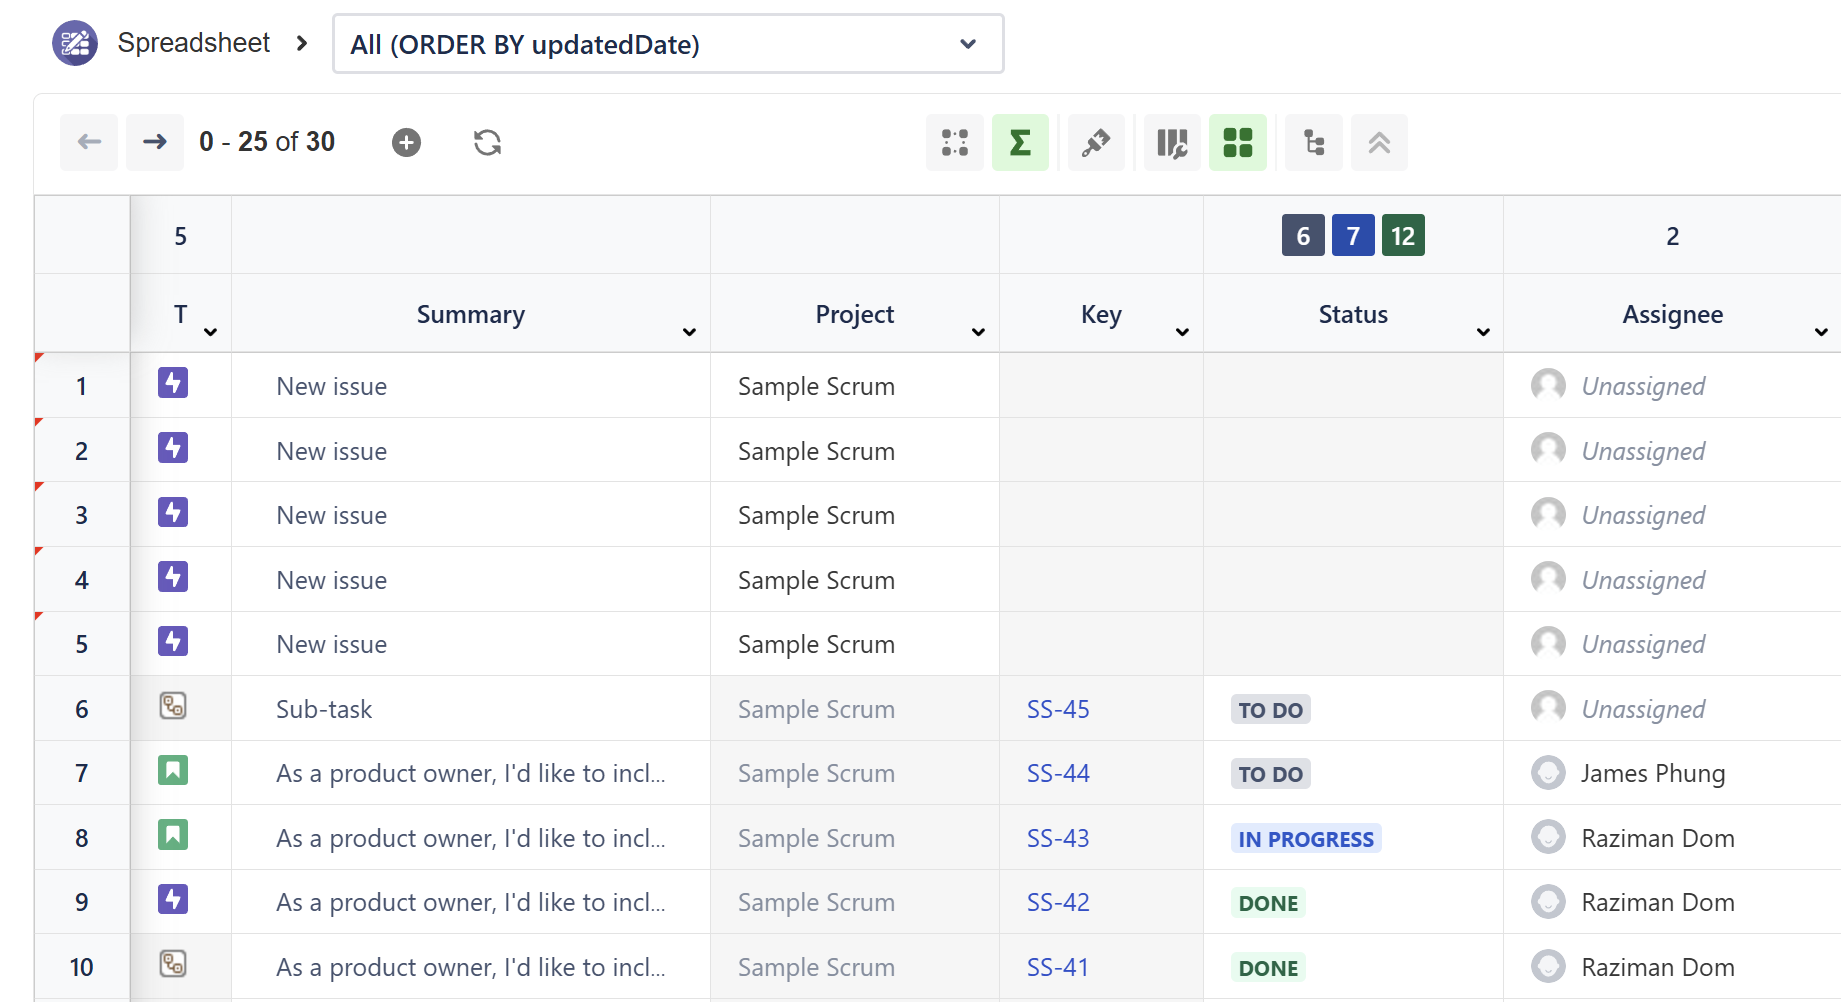Open issue link SS-43
This screenshot has height=1002, width=1841.
click(1058, 838)
